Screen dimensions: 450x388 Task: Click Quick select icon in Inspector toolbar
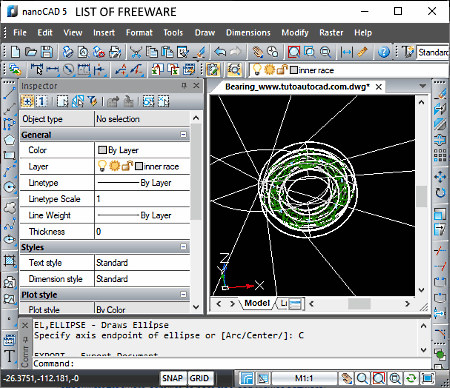click(x=93, y=101)
